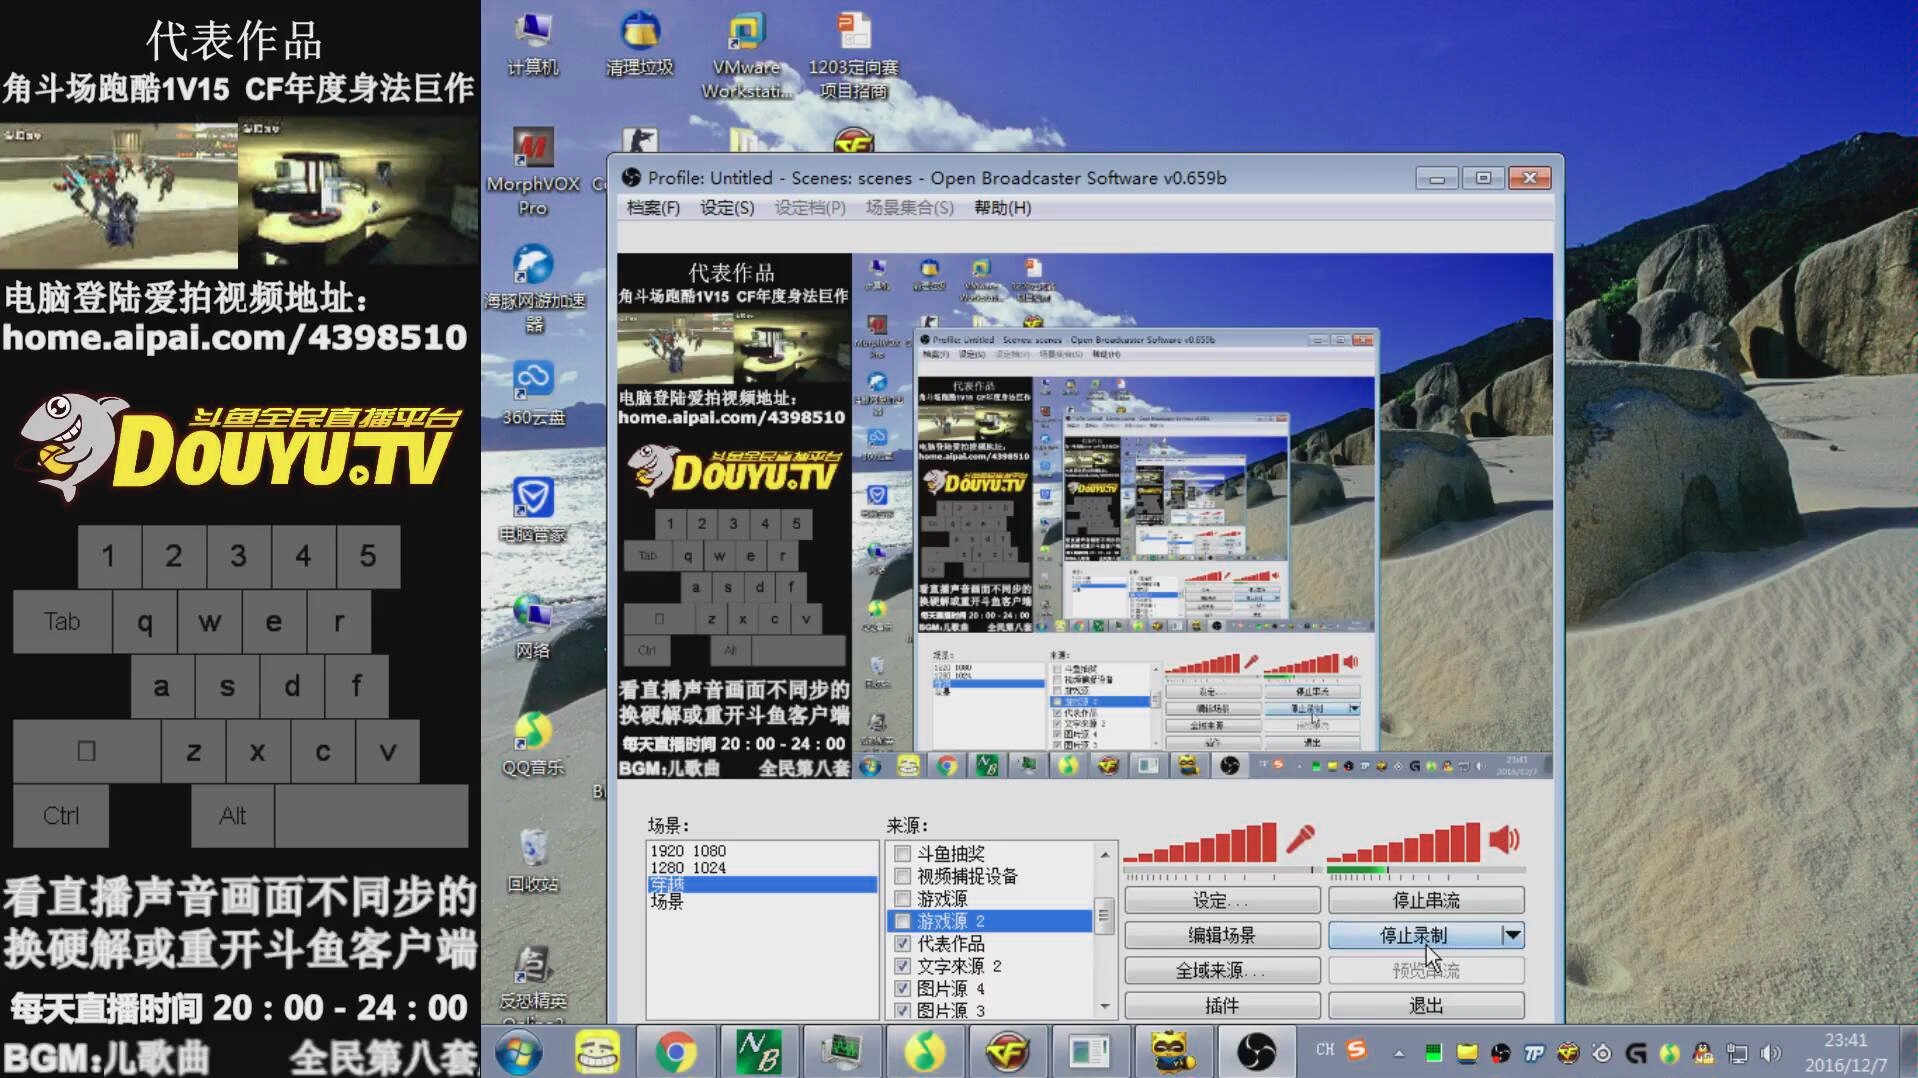Open the 清理垃圾 desktop icon
1918x1078 pixels.
[640, 45]
